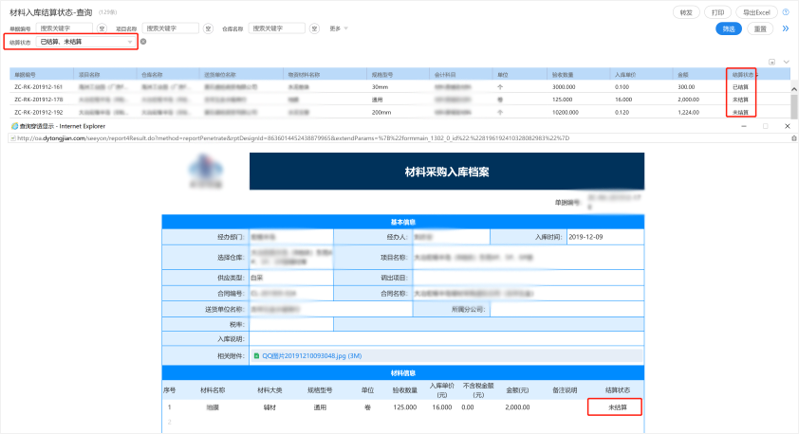Click the 打印 print button

pos(717,12)
